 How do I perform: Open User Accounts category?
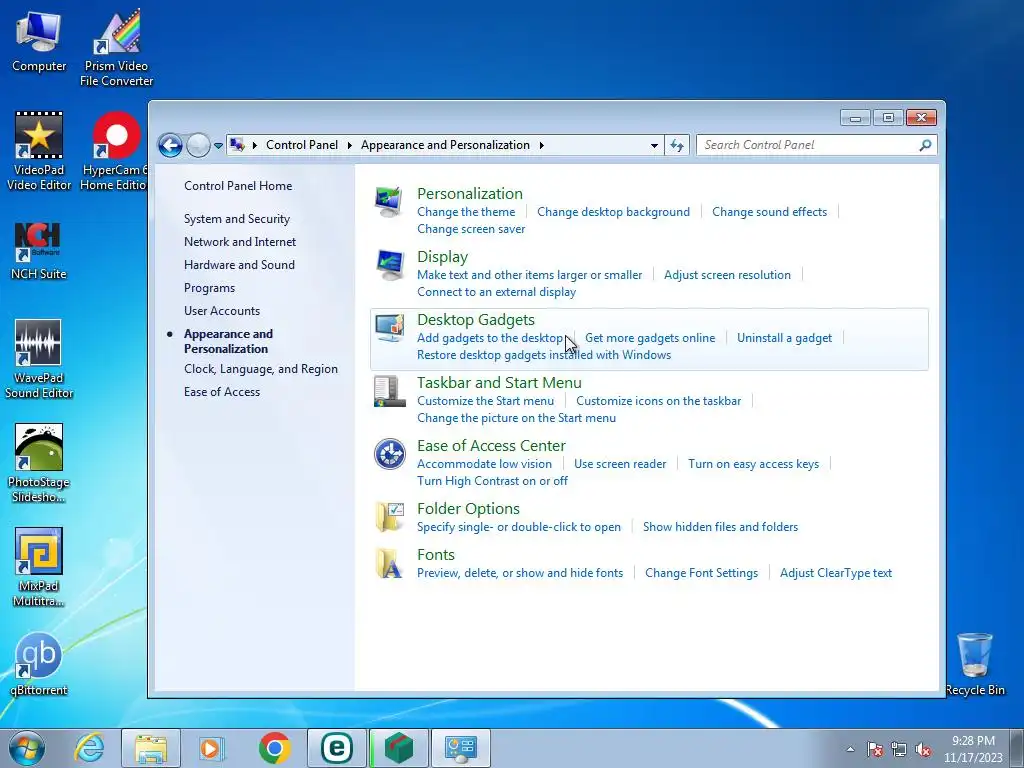[x=221, y=311]
